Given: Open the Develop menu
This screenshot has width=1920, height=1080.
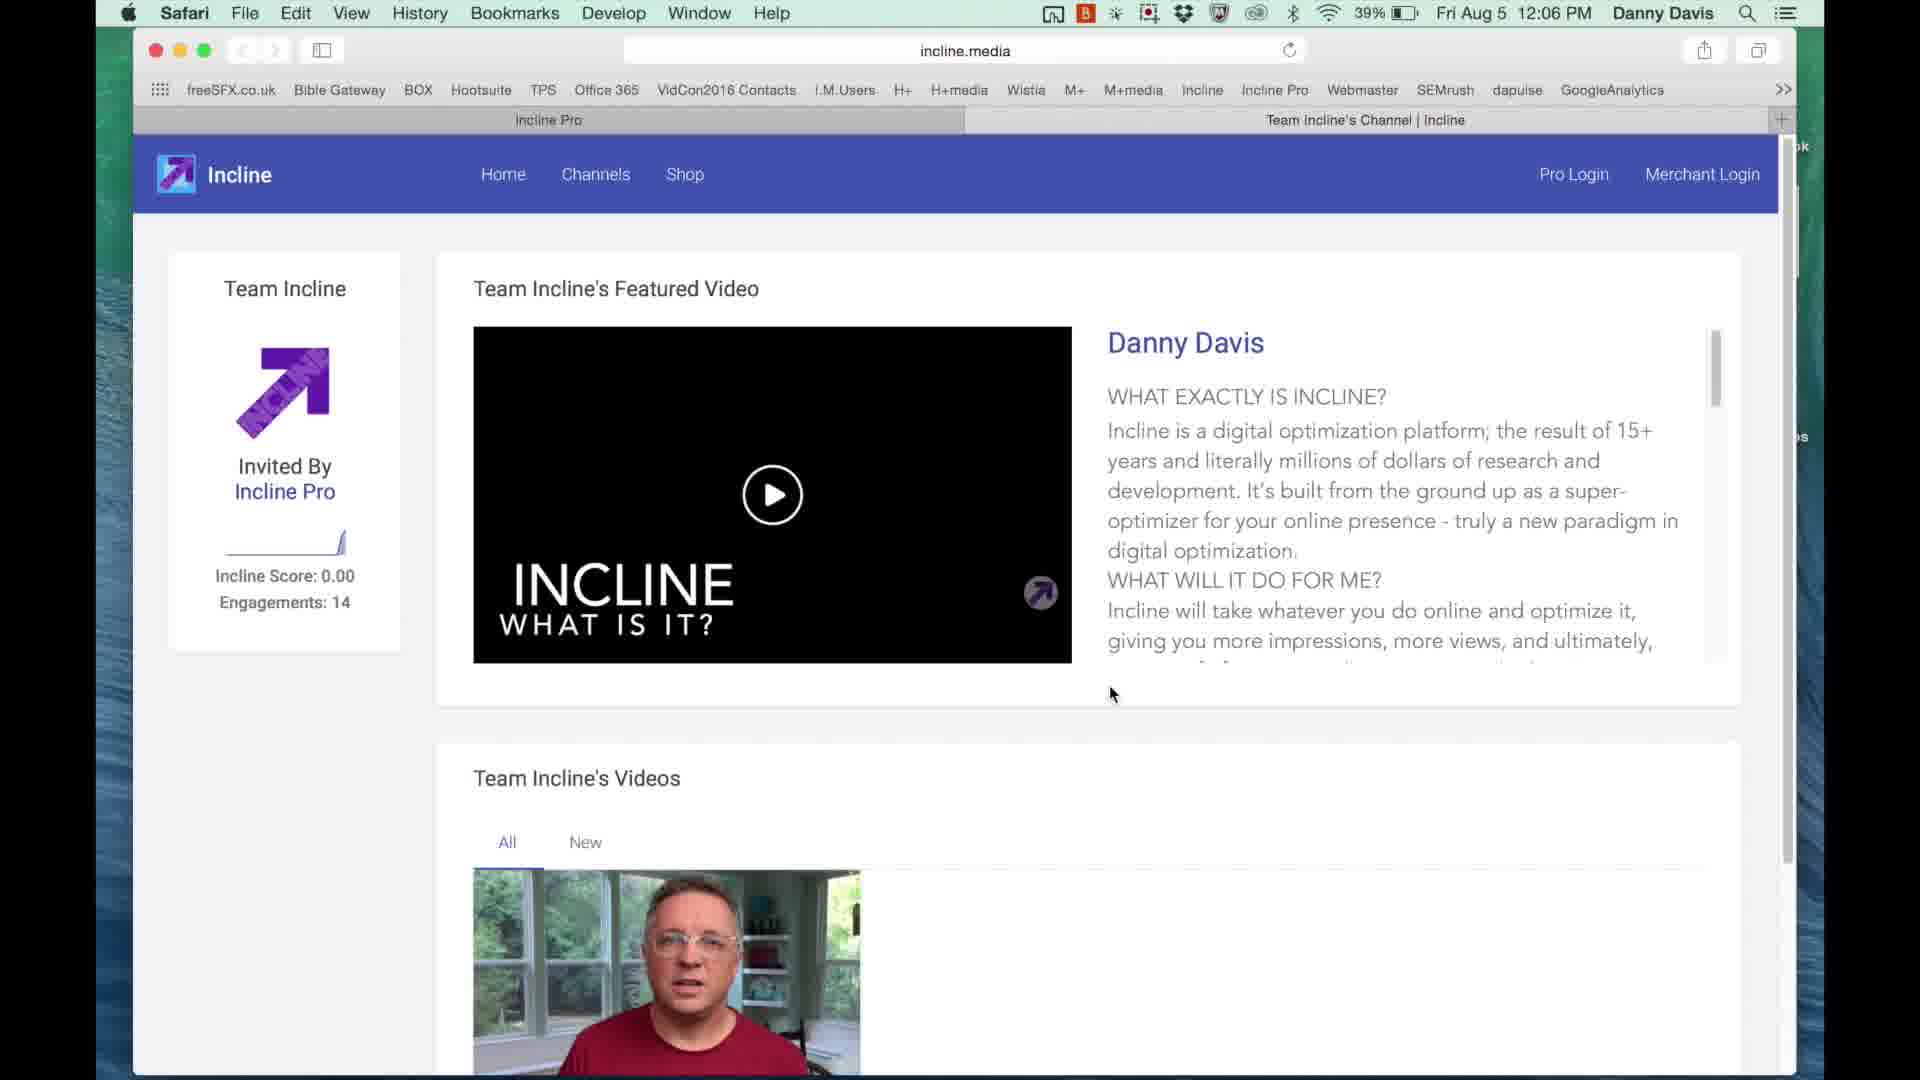Looking at the screenshot, I should click(x=614, y=13).
